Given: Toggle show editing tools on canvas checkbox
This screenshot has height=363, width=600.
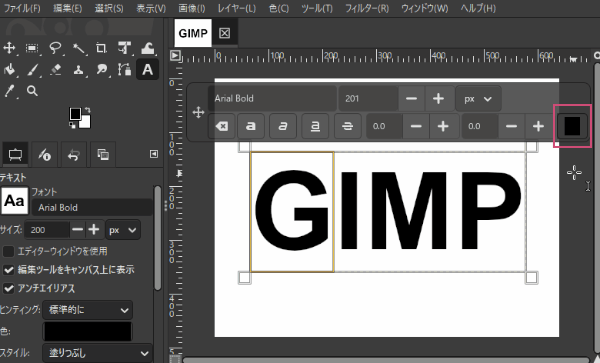Looking at the screenshot, I should pyautogui.click(x=8, y=270).
